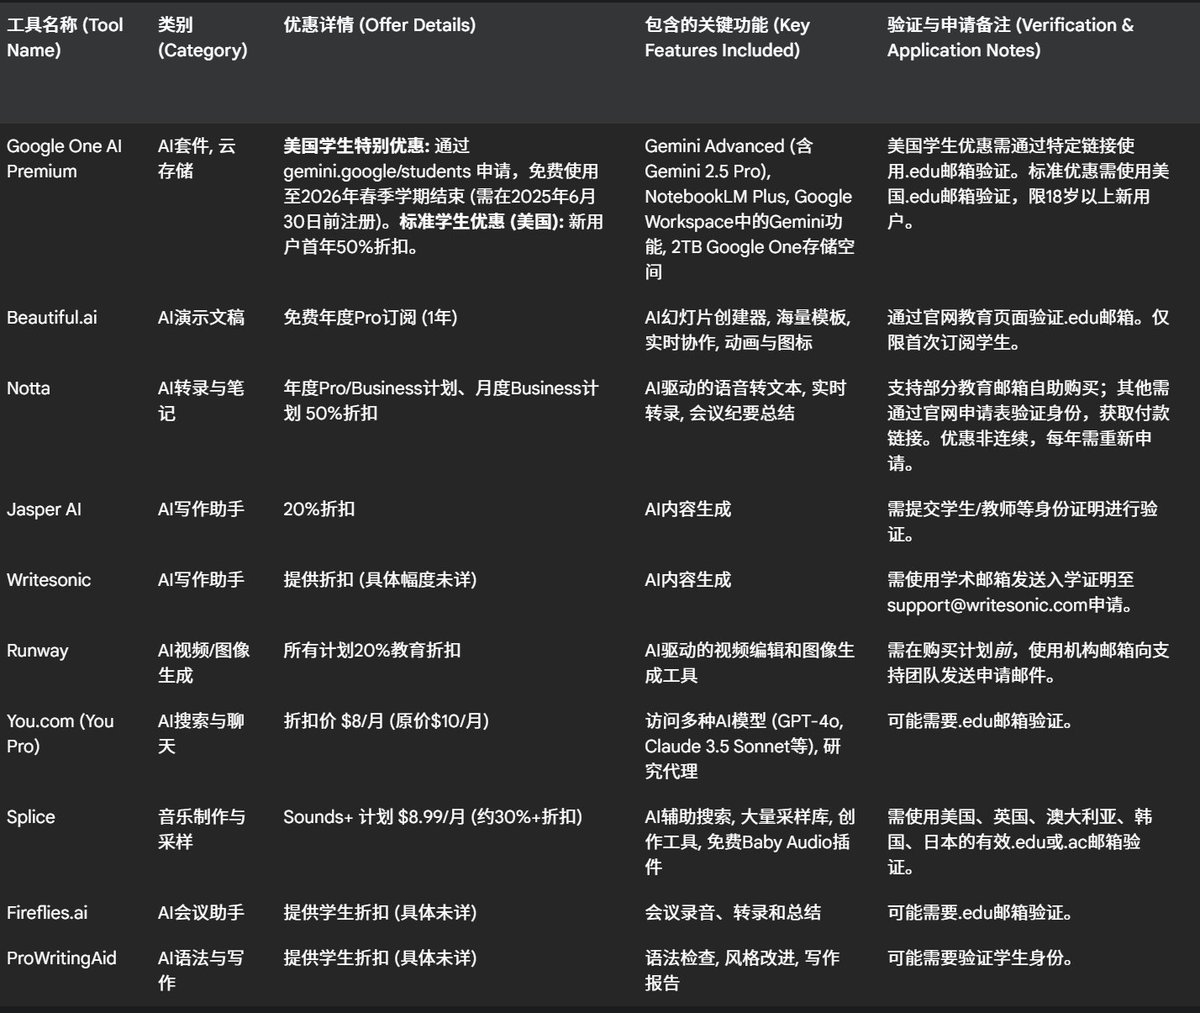
Task: Click Fireflies.ai's '提供学生折扣 (具体未详)' cell
Action: click(380, 913)
